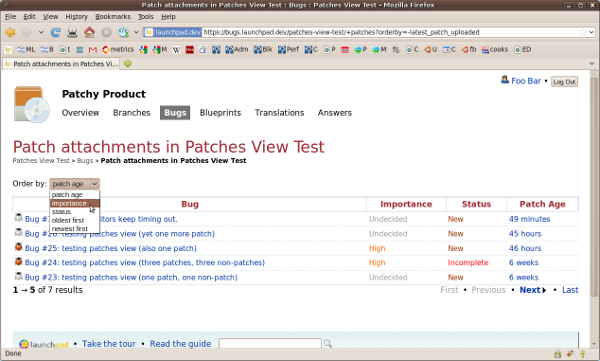Open the cooks bookmark

point(495,49)
